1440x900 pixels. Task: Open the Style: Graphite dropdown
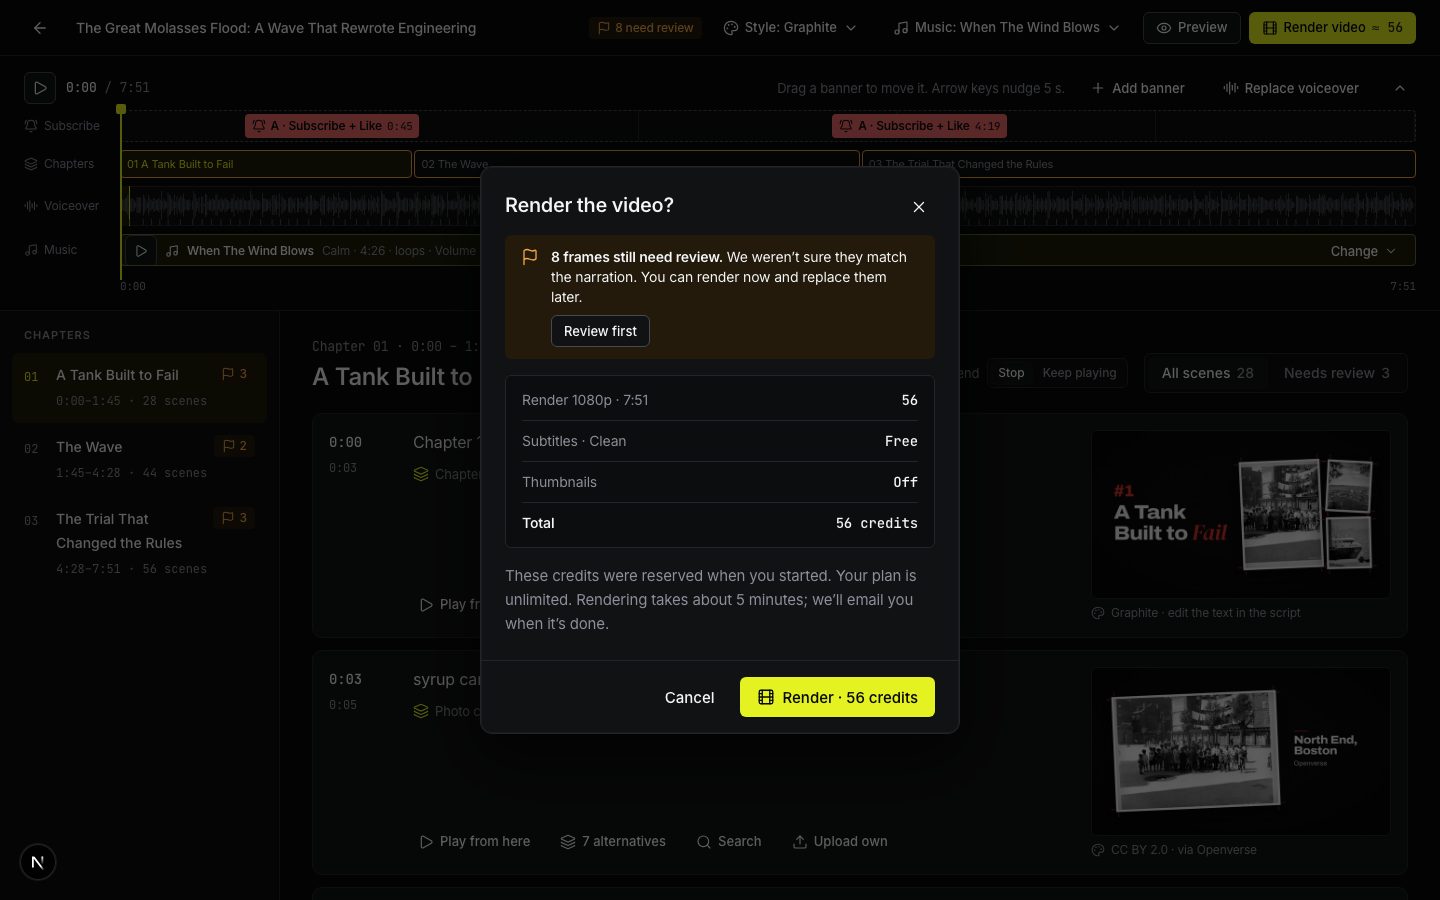click(790, 28)
